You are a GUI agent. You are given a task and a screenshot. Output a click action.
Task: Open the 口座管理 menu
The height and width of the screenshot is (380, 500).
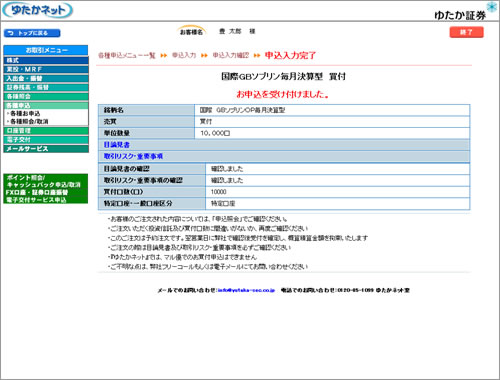point(46,131)
